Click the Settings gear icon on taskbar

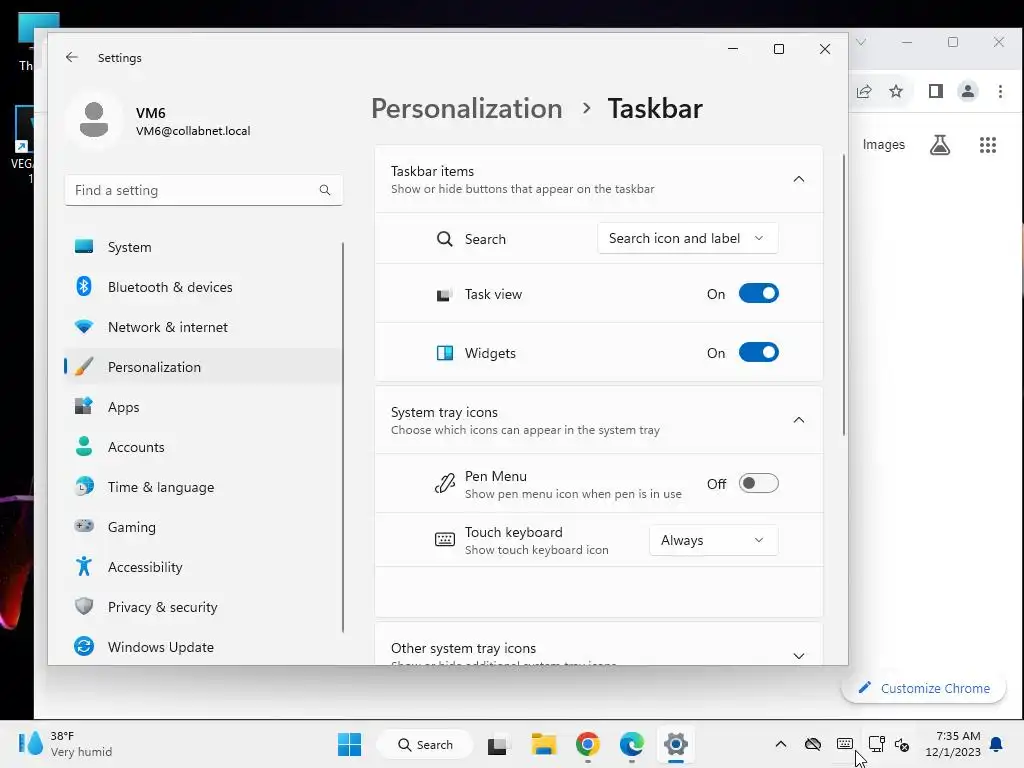676,744
